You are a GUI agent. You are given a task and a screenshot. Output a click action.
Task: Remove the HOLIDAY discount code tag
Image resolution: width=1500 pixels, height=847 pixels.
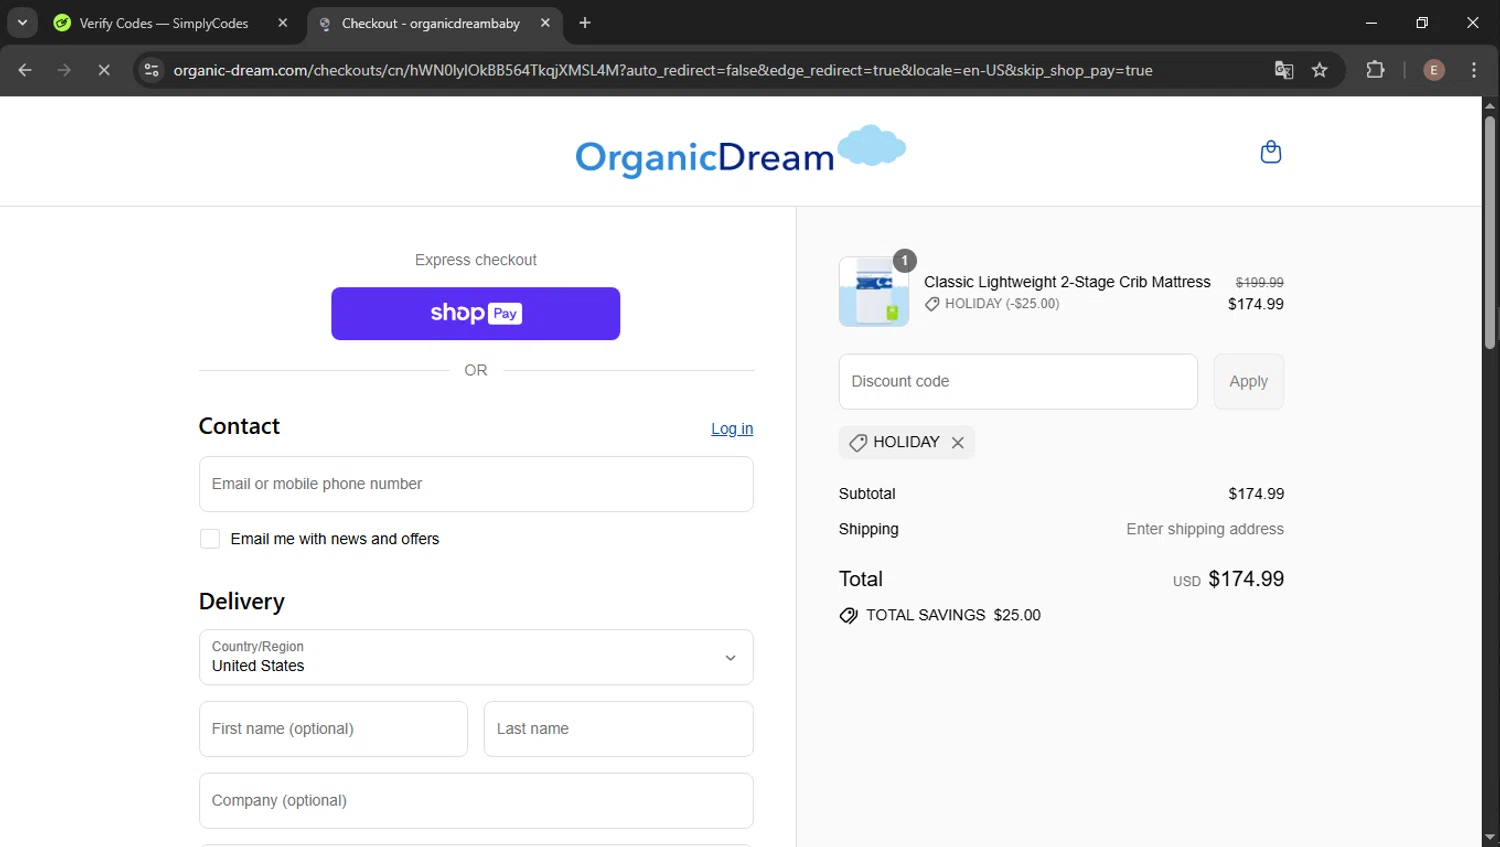957,443
